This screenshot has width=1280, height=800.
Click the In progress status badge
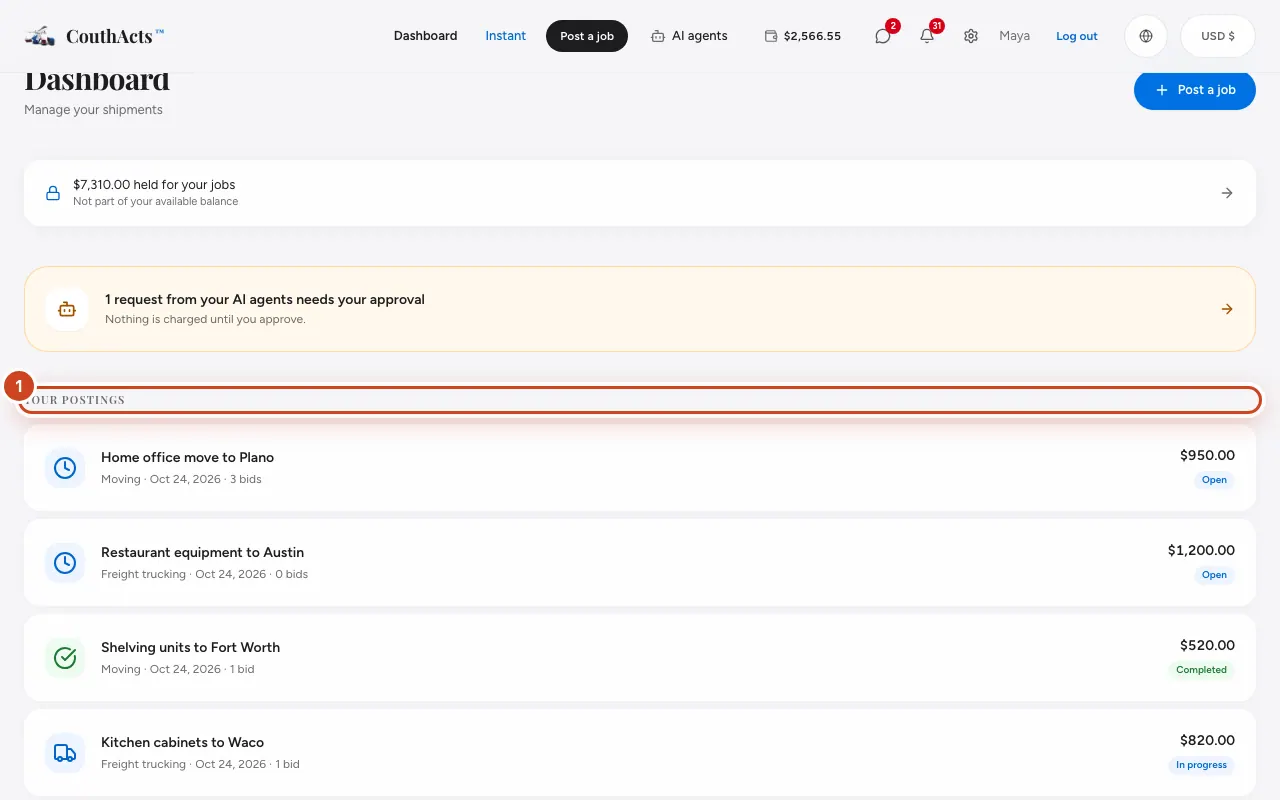point(1201,765)
